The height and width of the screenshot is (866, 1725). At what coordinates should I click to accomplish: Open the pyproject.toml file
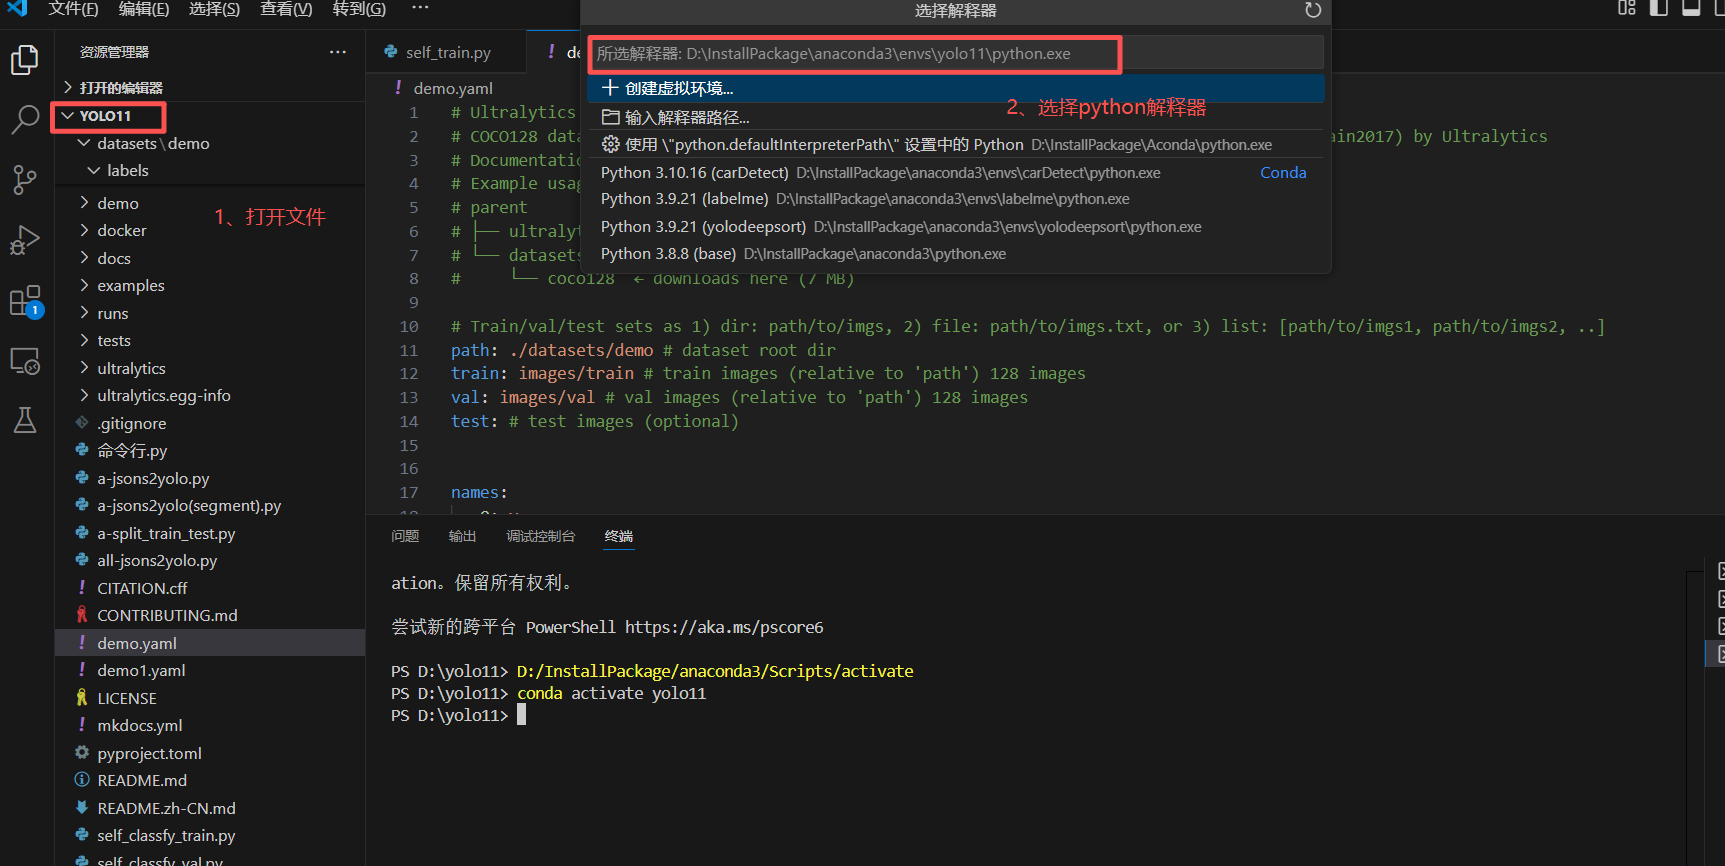click(210, 754)
